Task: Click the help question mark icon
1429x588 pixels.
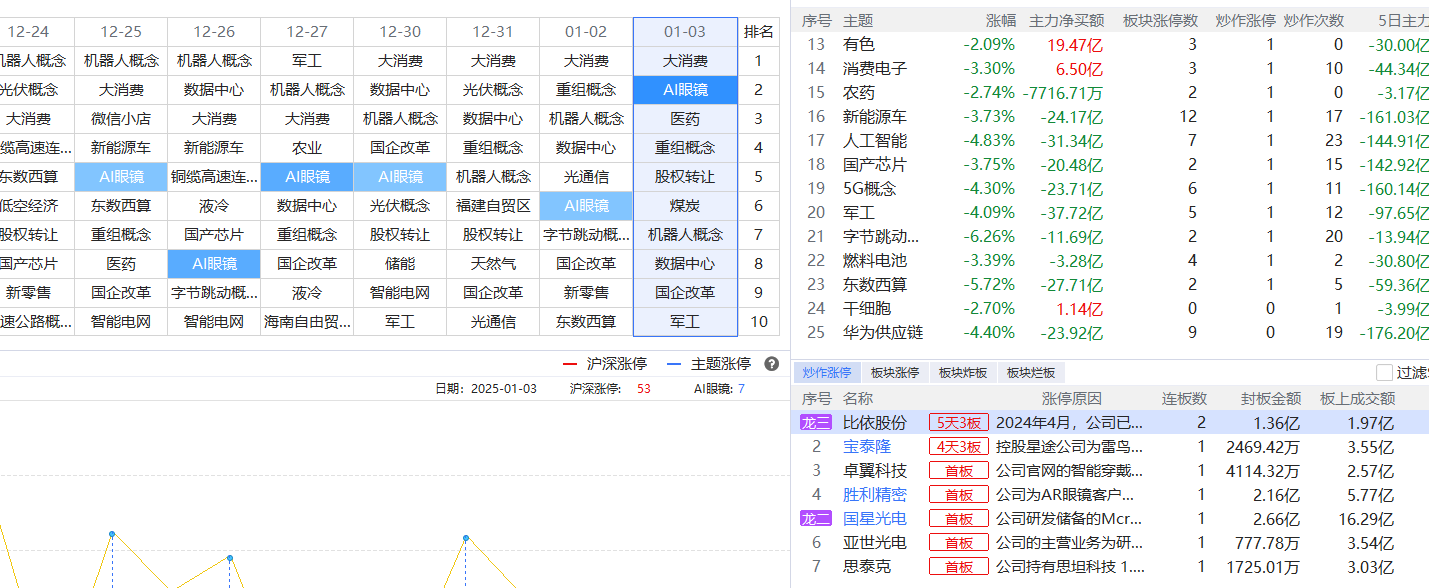Action: (771, 364)
